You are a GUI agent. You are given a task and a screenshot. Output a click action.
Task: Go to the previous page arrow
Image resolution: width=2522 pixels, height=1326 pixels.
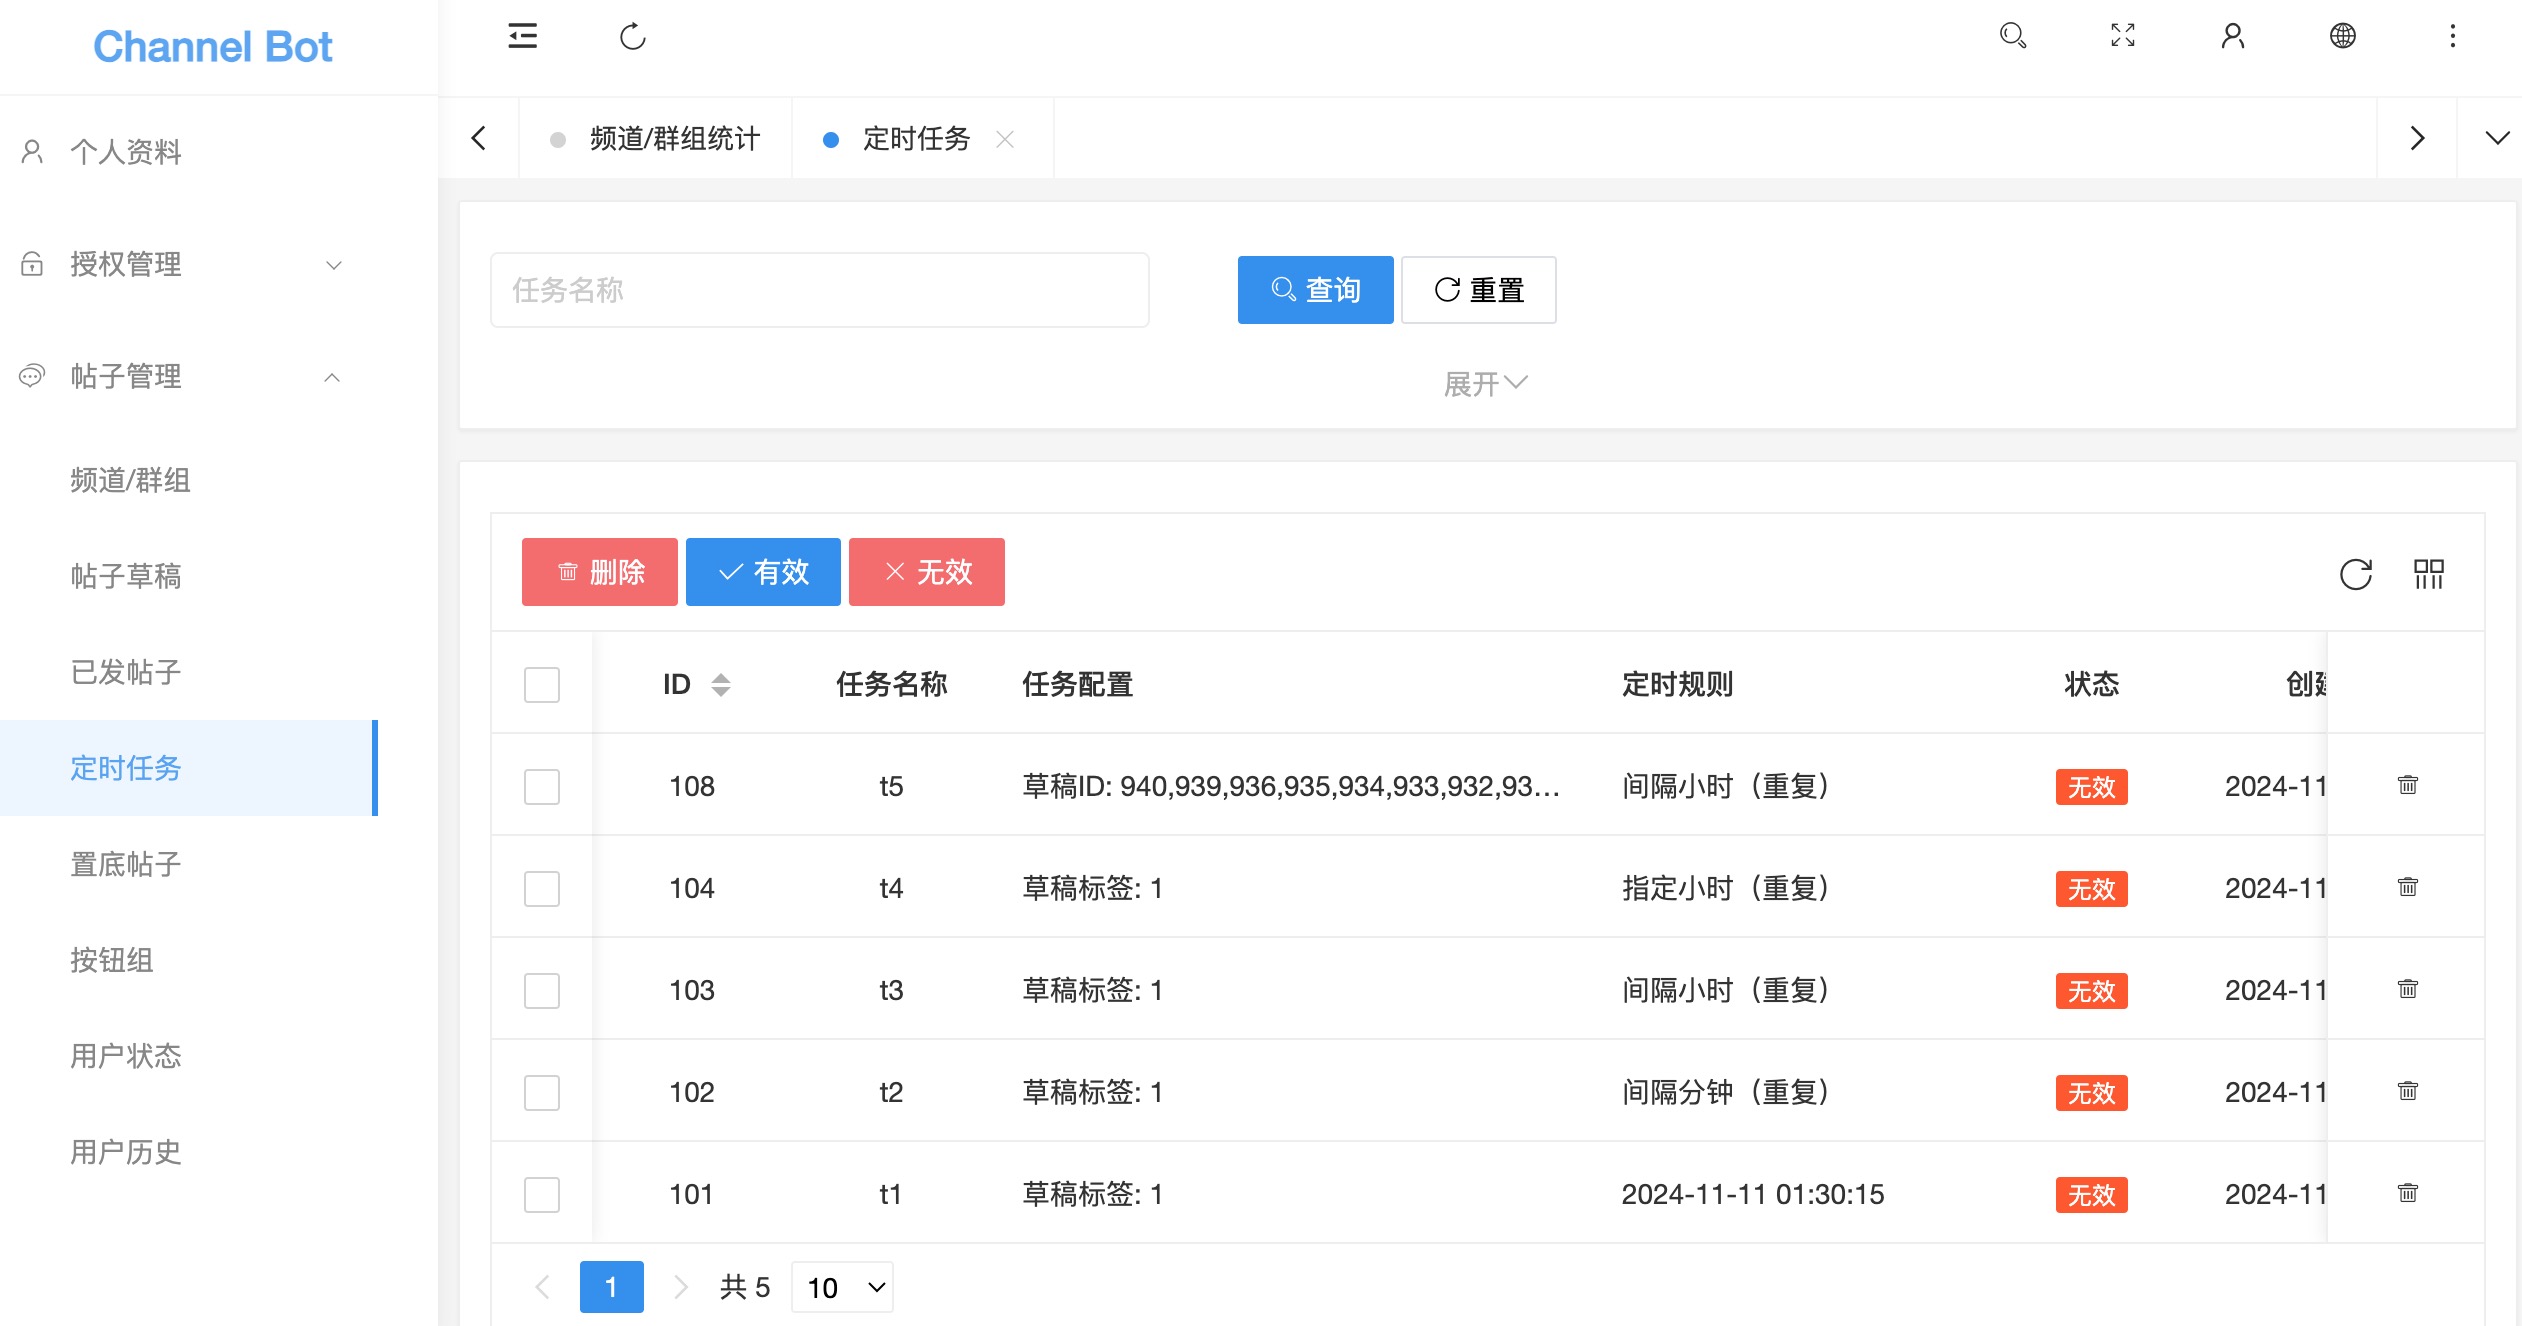[542, 1287]
